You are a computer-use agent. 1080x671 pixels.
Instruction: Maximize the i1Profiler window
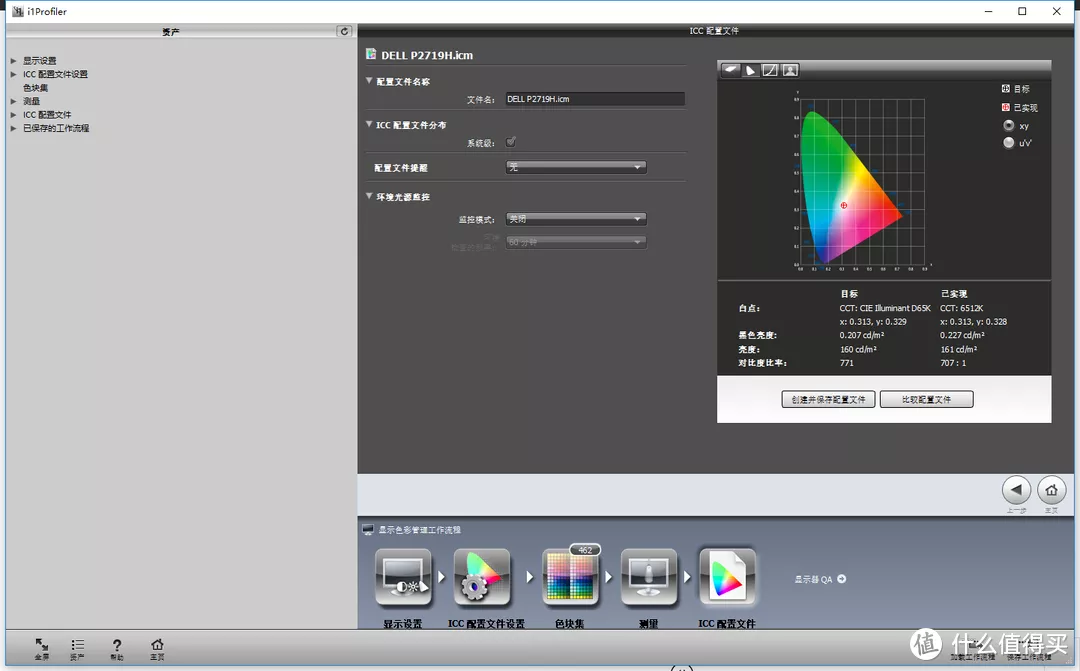[1022, 11]
